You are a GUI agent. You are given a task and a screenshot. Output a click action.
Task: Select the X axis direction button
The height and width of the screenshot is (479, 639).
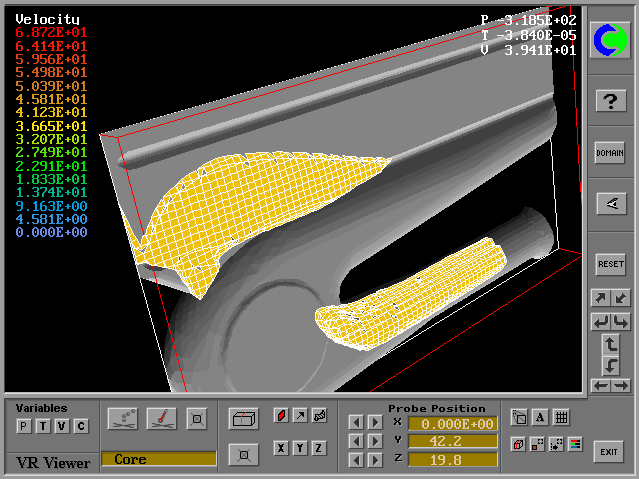coord(282,448)
